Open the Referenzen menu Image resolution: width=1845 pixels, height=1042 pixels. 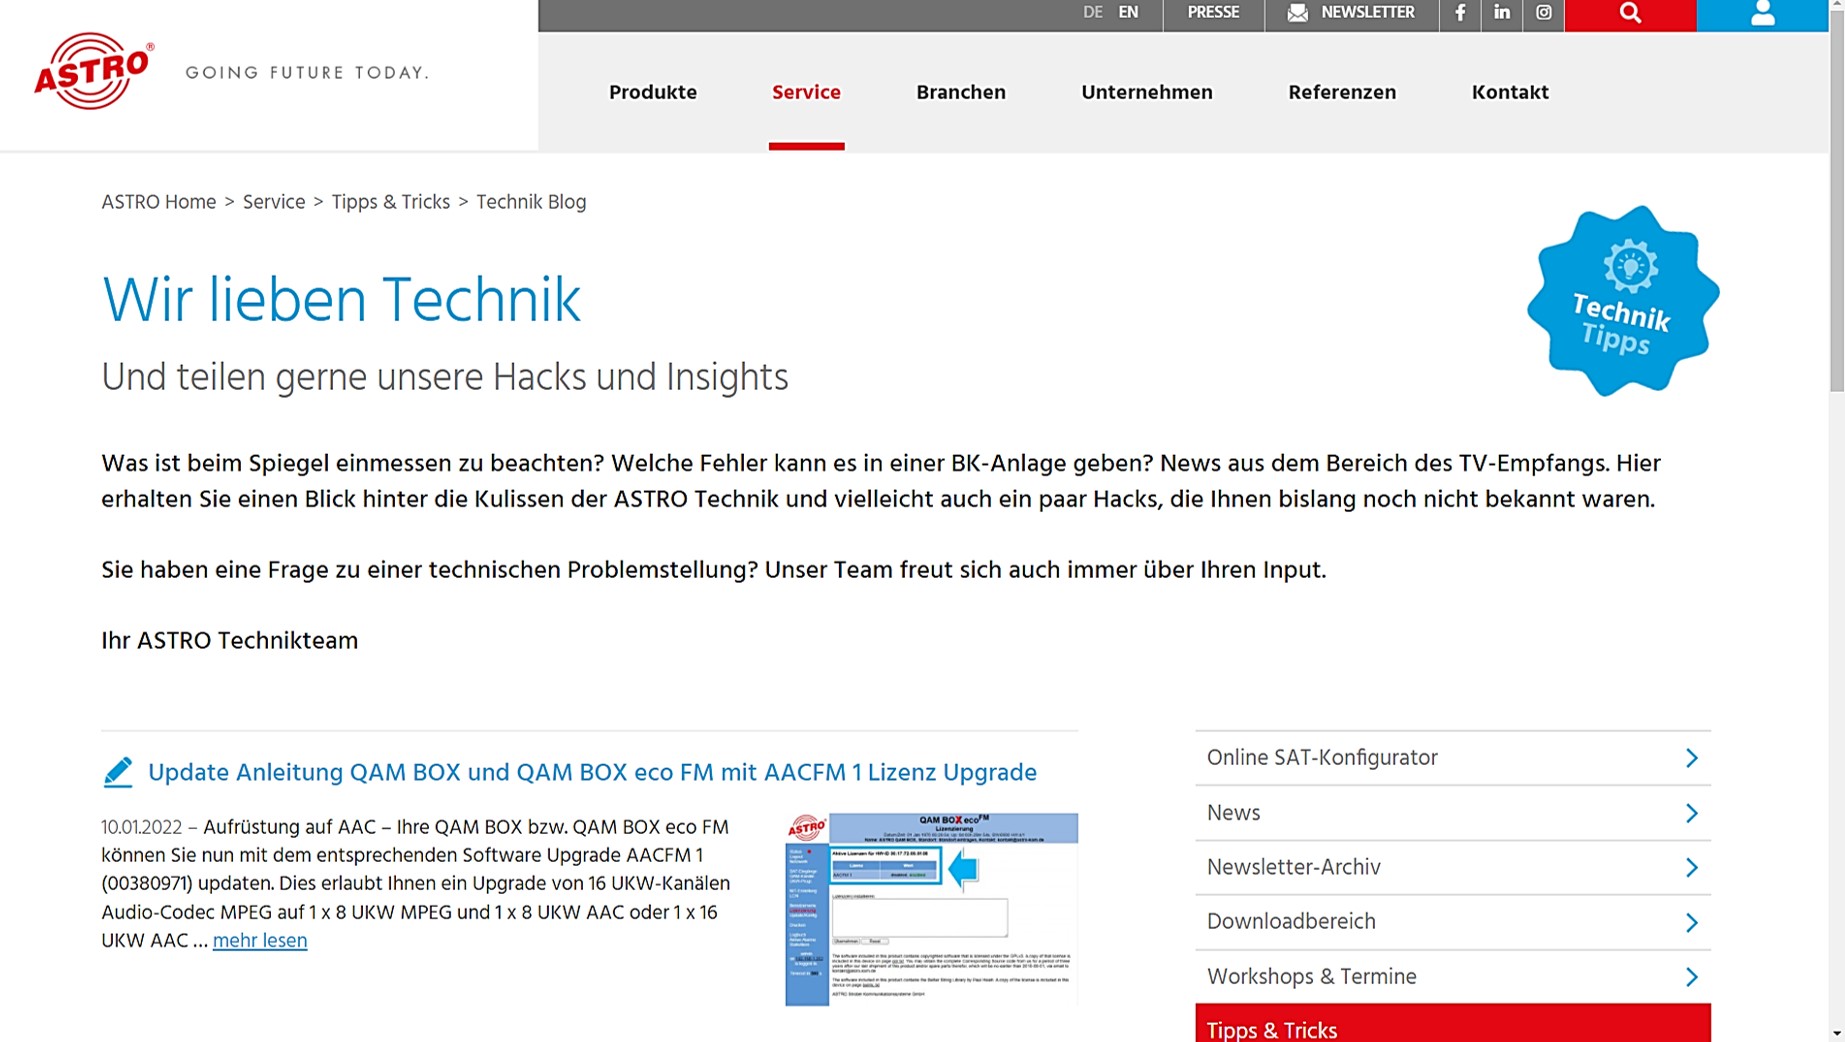click(1342, 92)
